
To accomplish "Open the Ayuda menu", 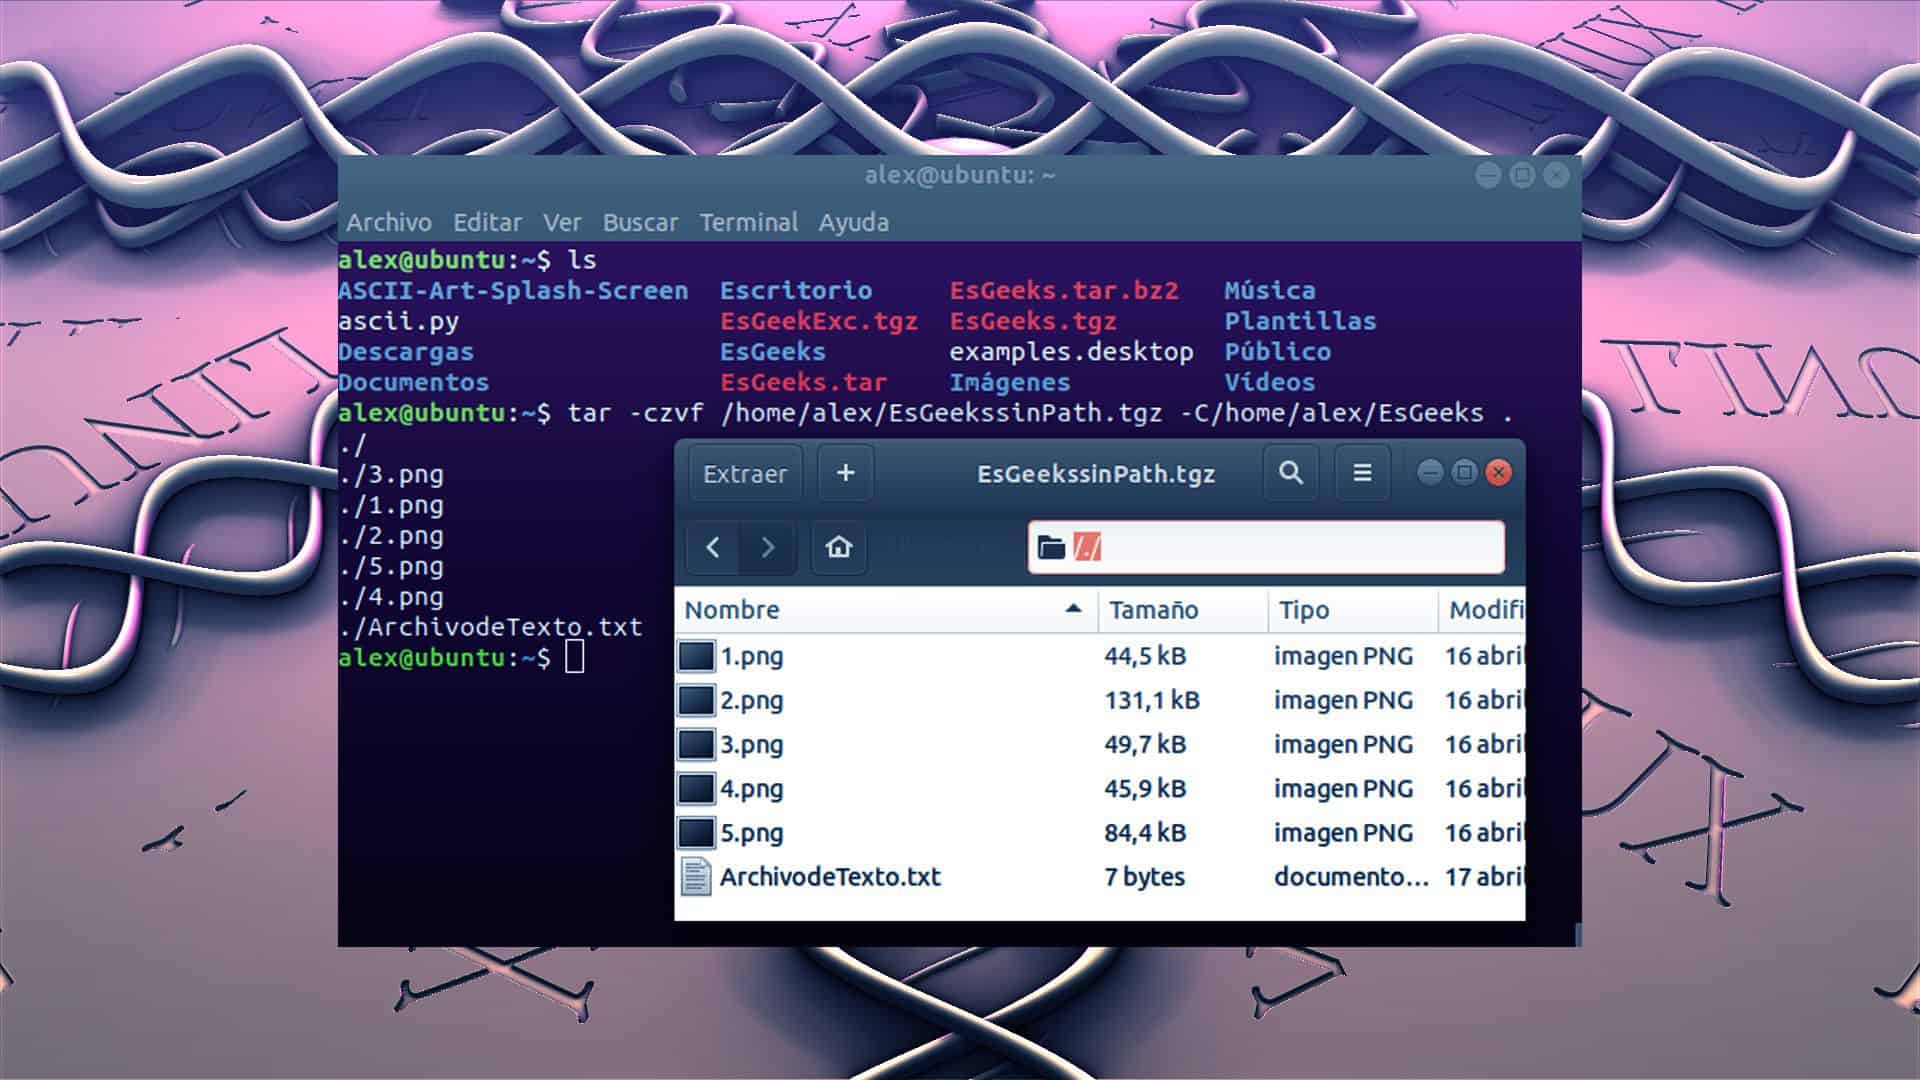I will point(851,222).
